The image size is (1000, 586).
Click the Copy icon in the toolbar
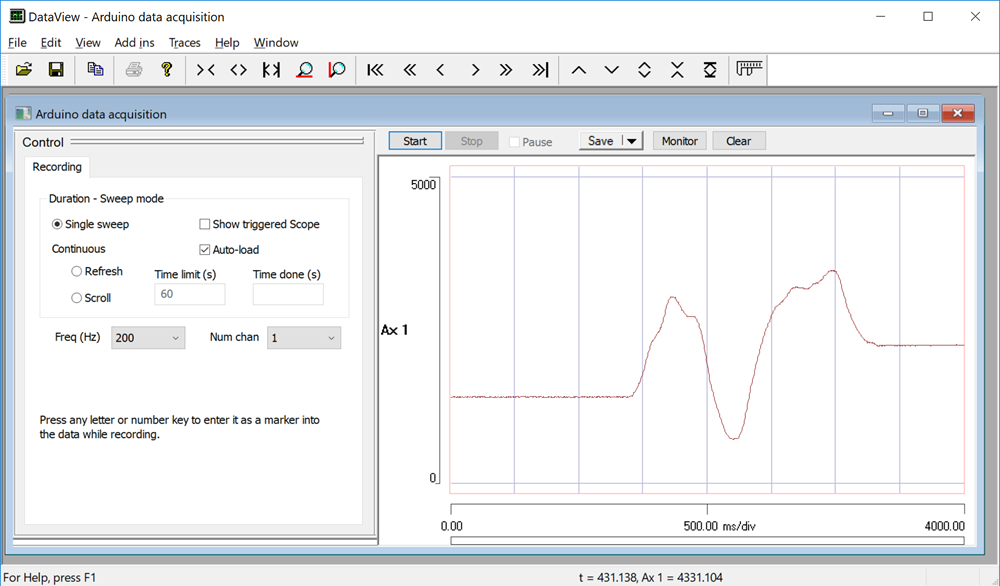tap(95, 70)
